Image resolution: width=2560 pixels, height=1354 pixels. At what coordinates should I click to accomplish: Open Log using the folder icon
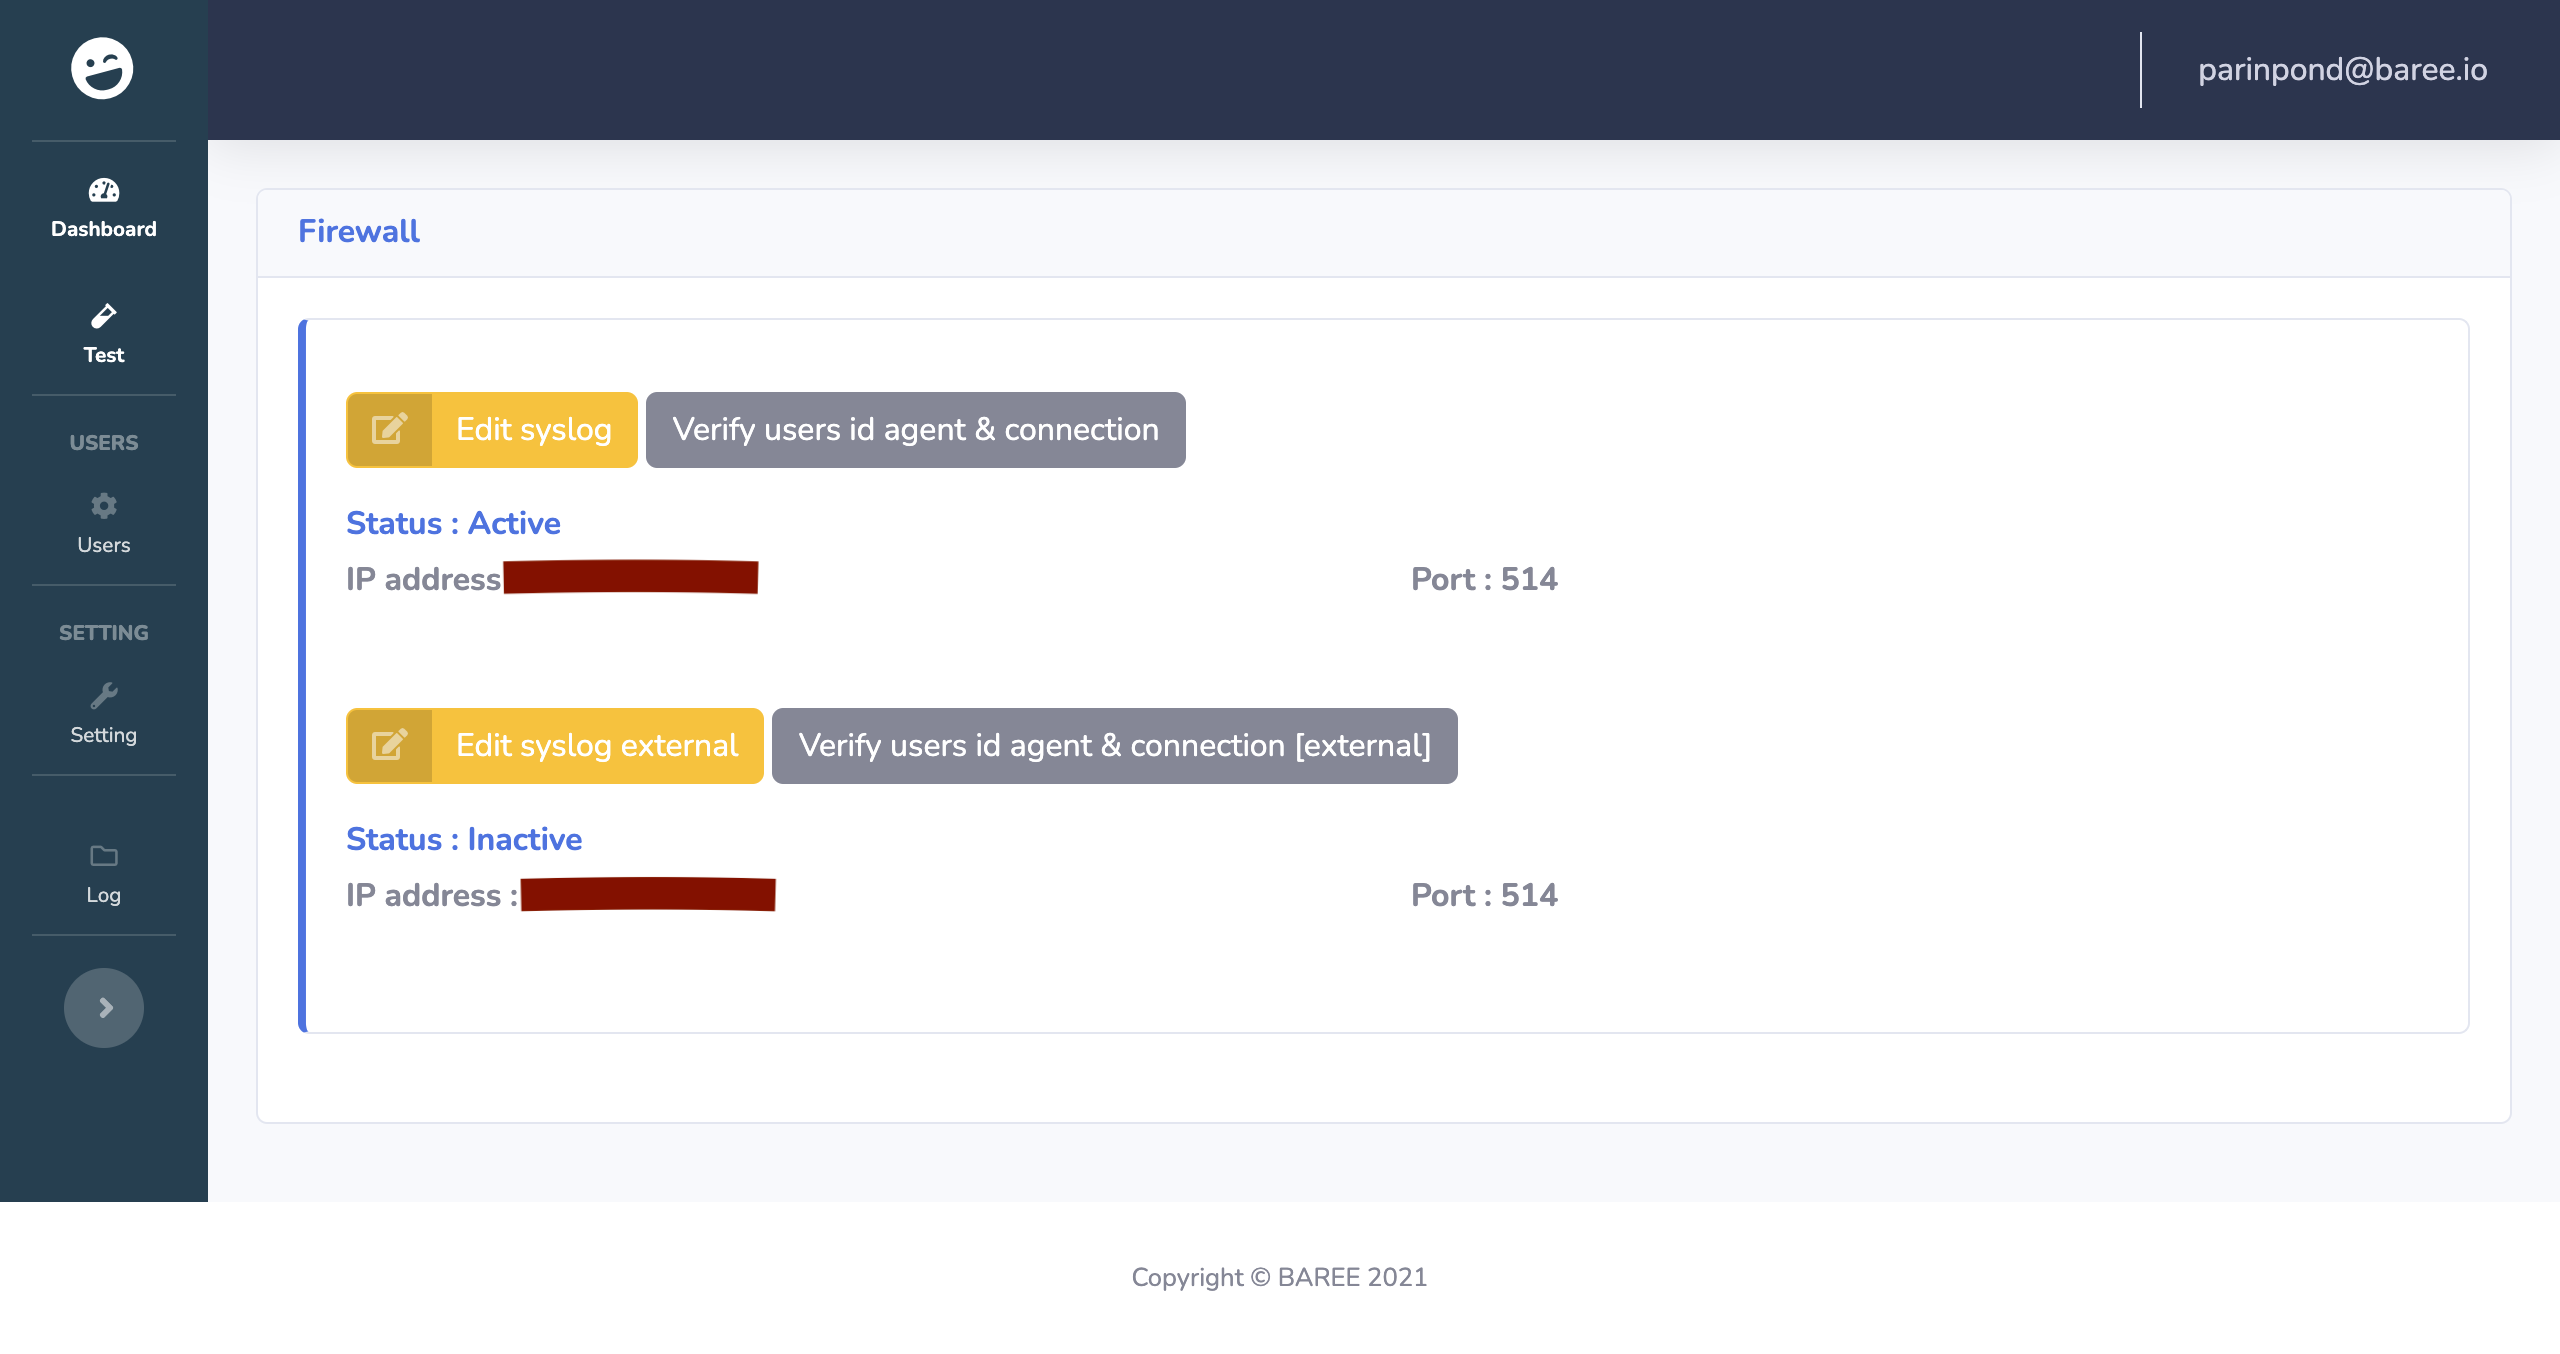coord(103,857)
